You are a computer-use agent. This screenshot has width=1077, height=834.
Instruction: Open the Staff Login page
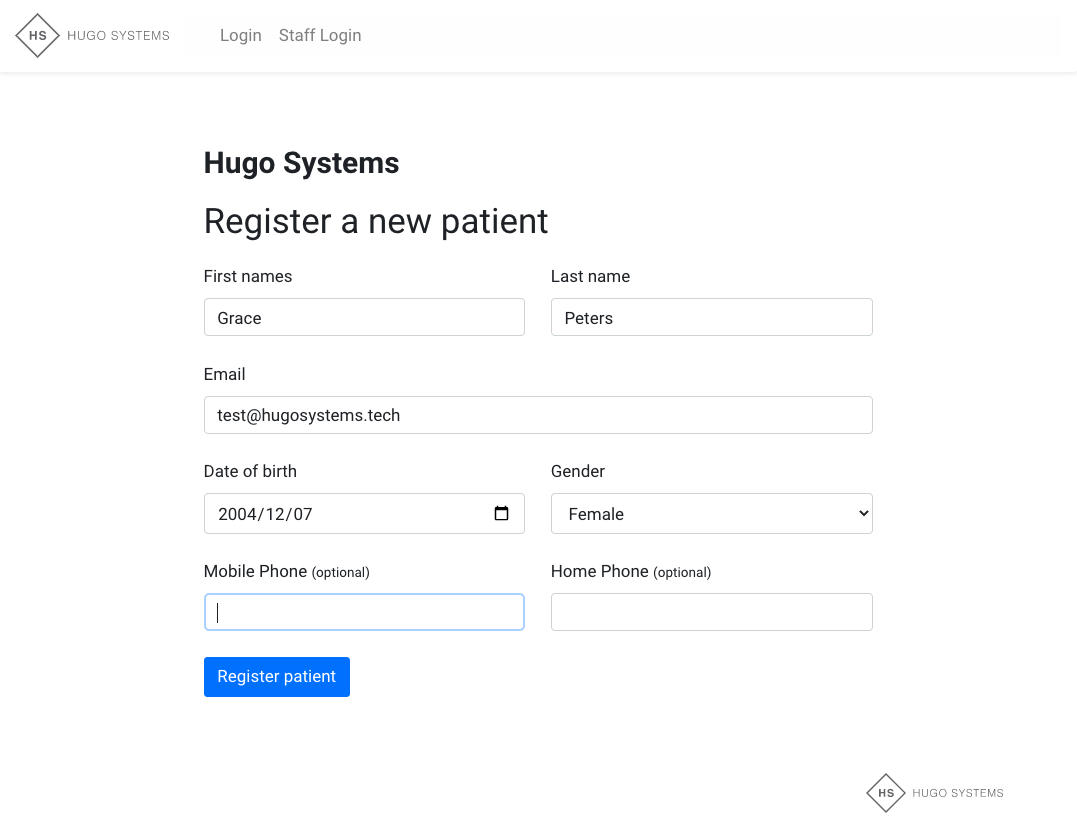click(319, 35)
